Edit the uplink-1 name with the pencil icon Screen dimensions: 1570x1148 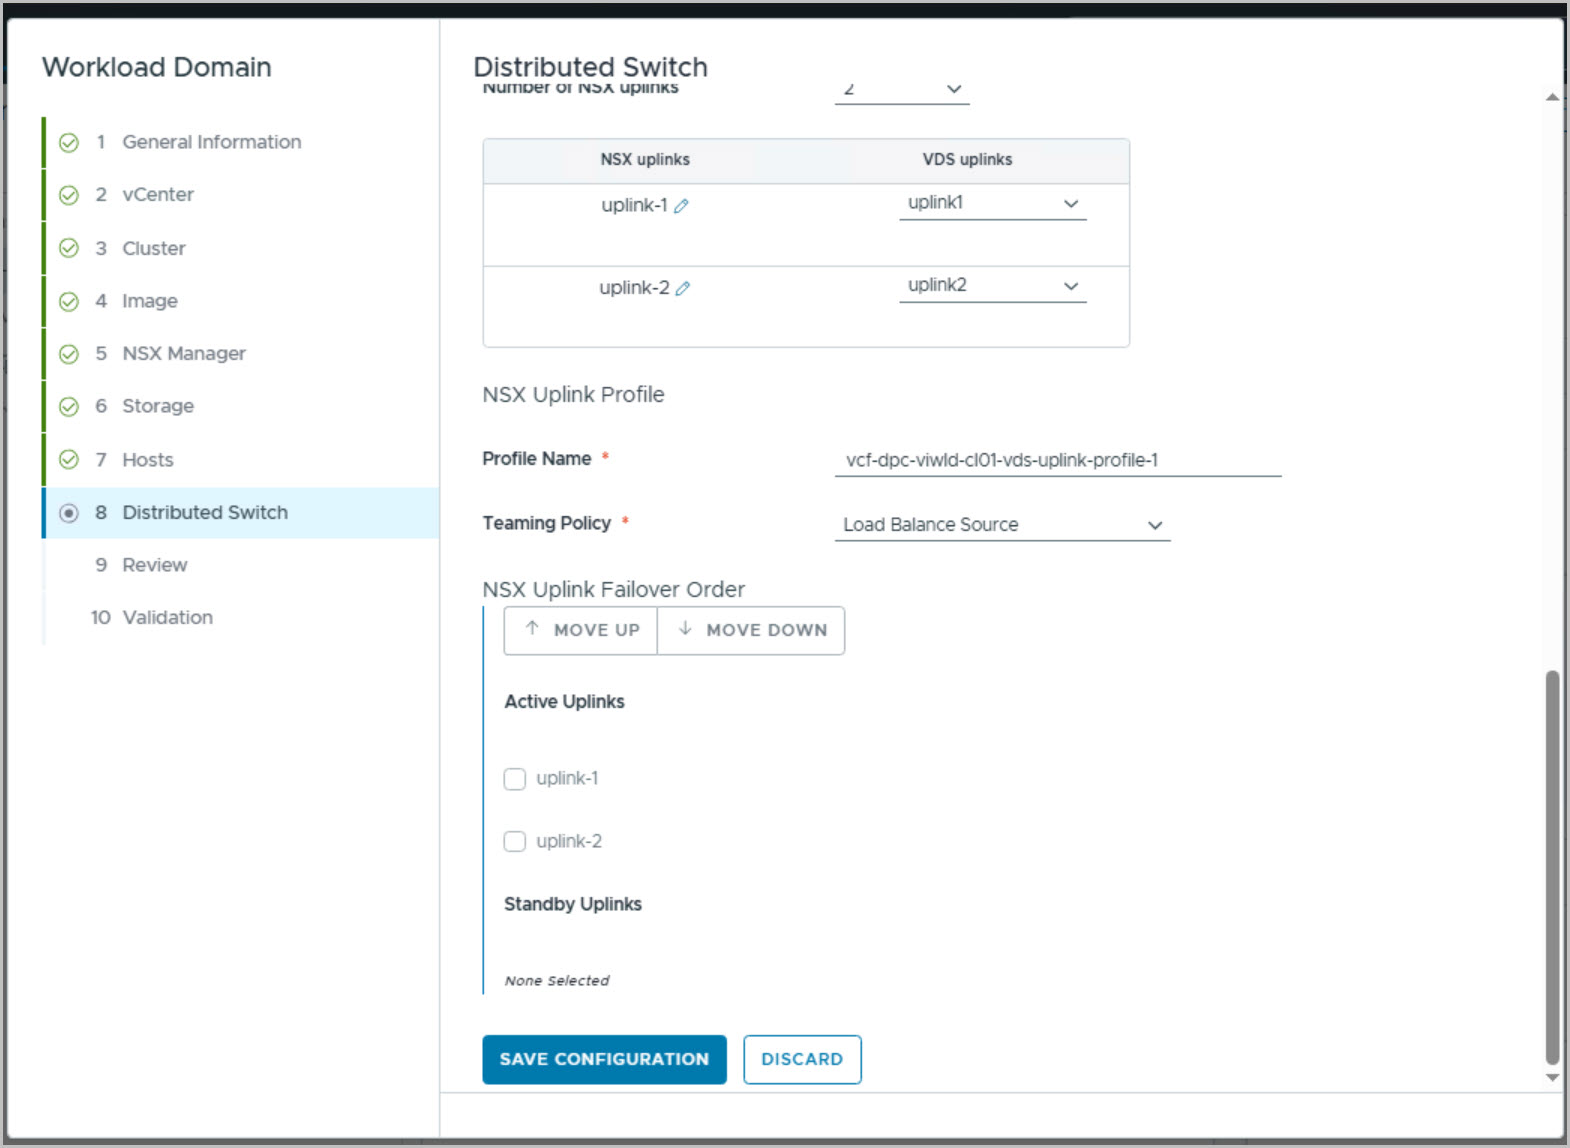681,206
